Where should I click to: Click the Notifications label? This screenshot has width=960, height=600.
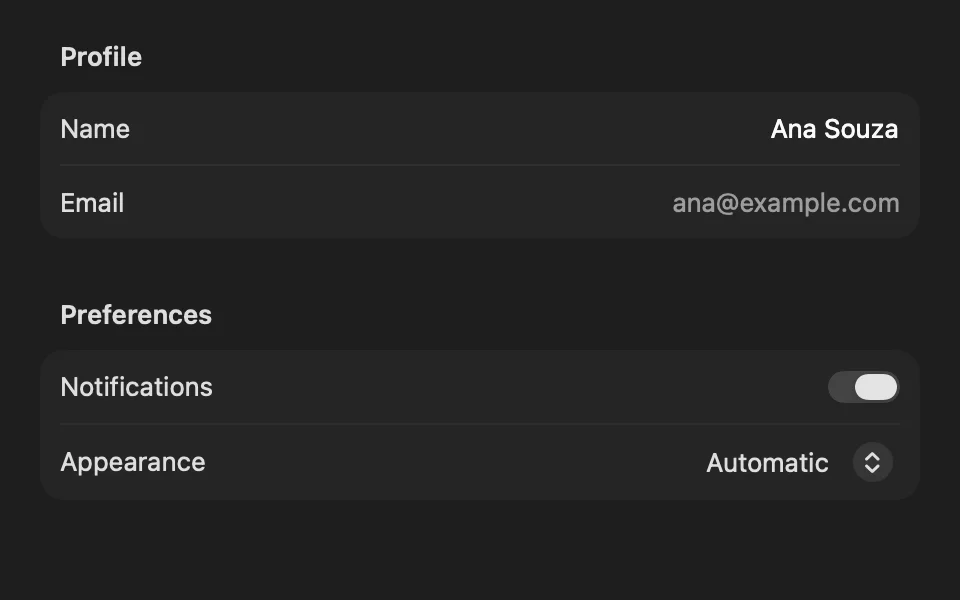(x=137, y=387)
